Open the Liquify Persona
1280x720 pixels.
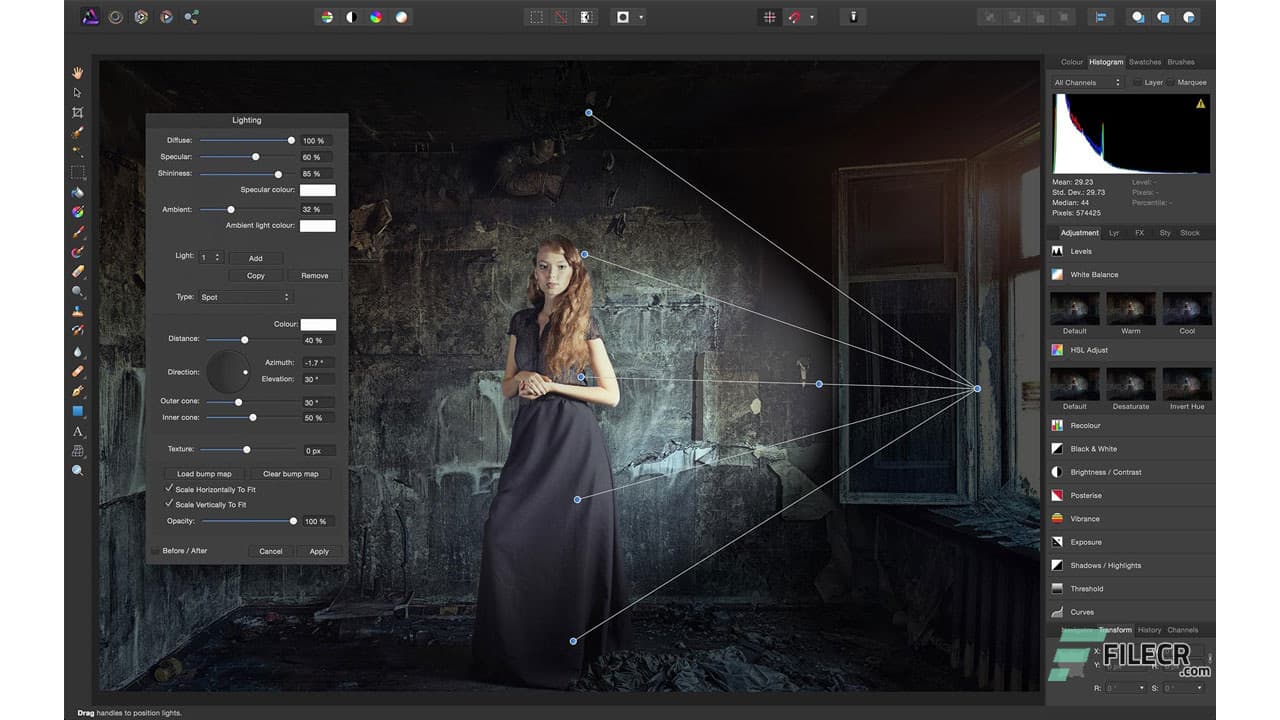(118, 16)
